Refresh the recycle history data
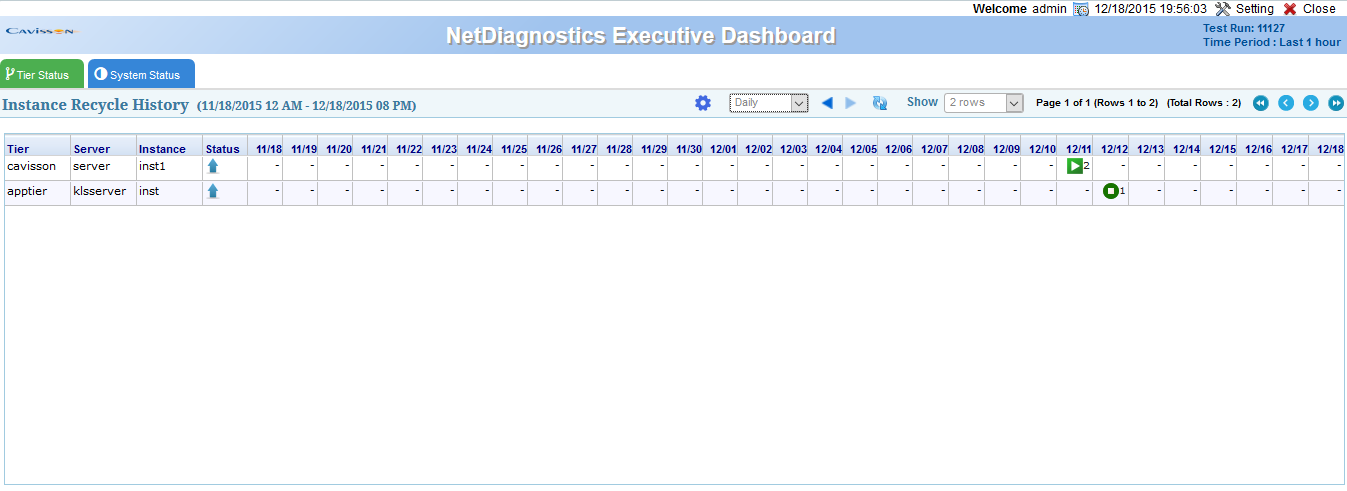Image resolution: width=1347 pixels, height=491 pixels. pos(880,103)
